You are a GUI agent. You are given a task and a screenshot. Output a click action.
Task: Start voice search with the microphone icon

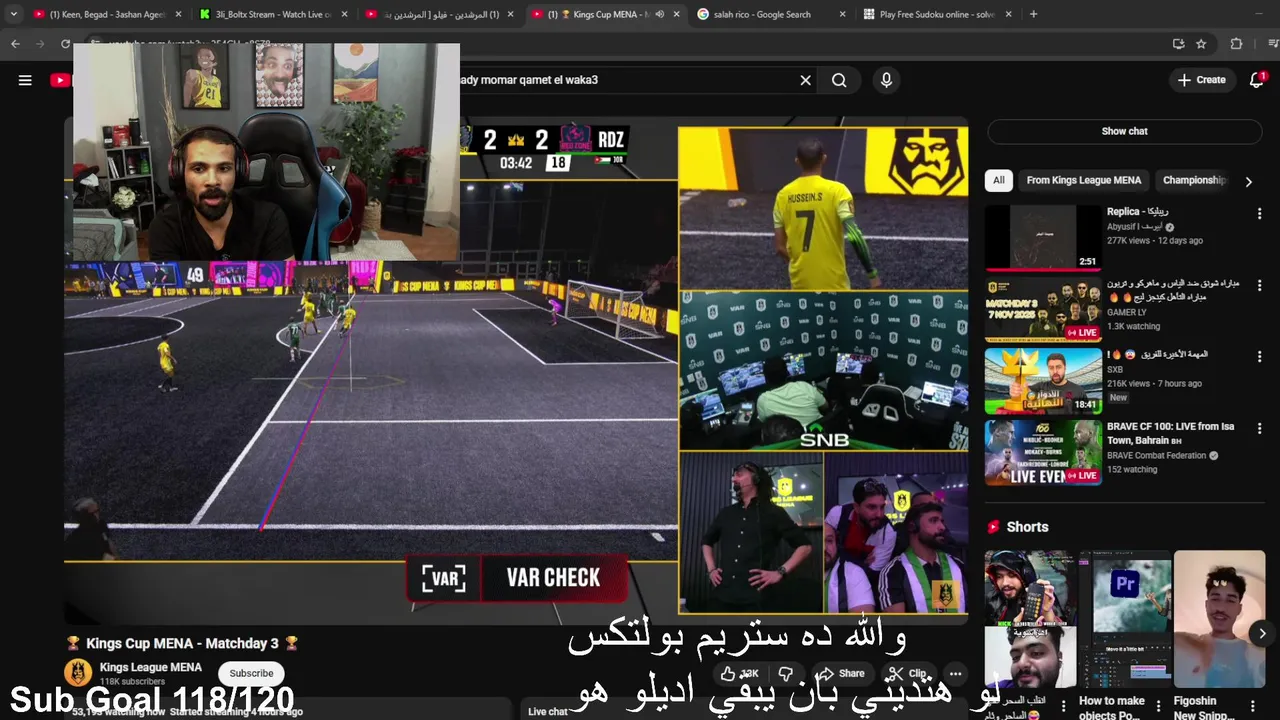[886, 80]
